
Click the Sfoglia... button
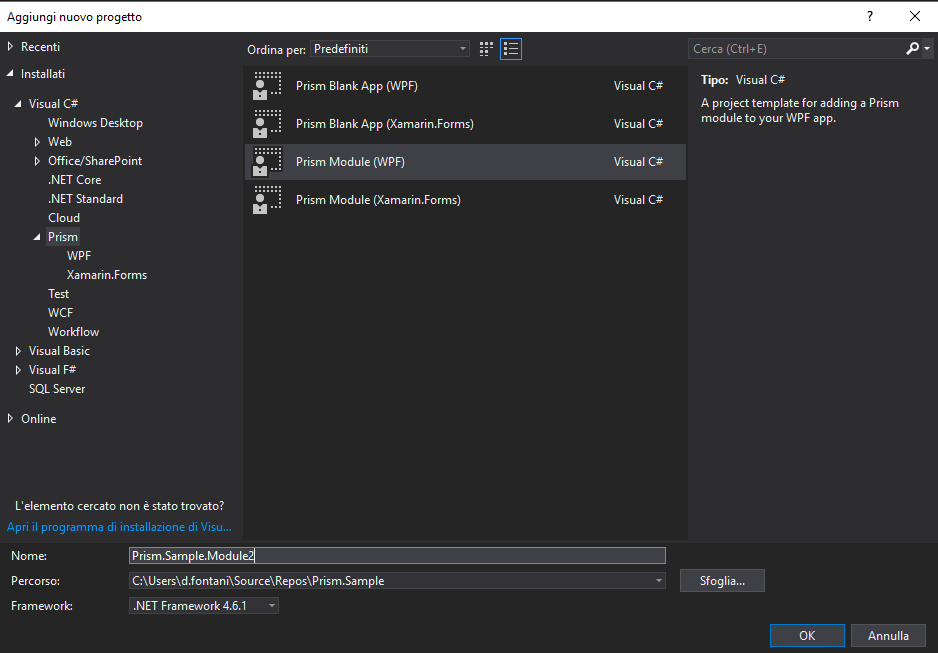(x=722, y=580)
